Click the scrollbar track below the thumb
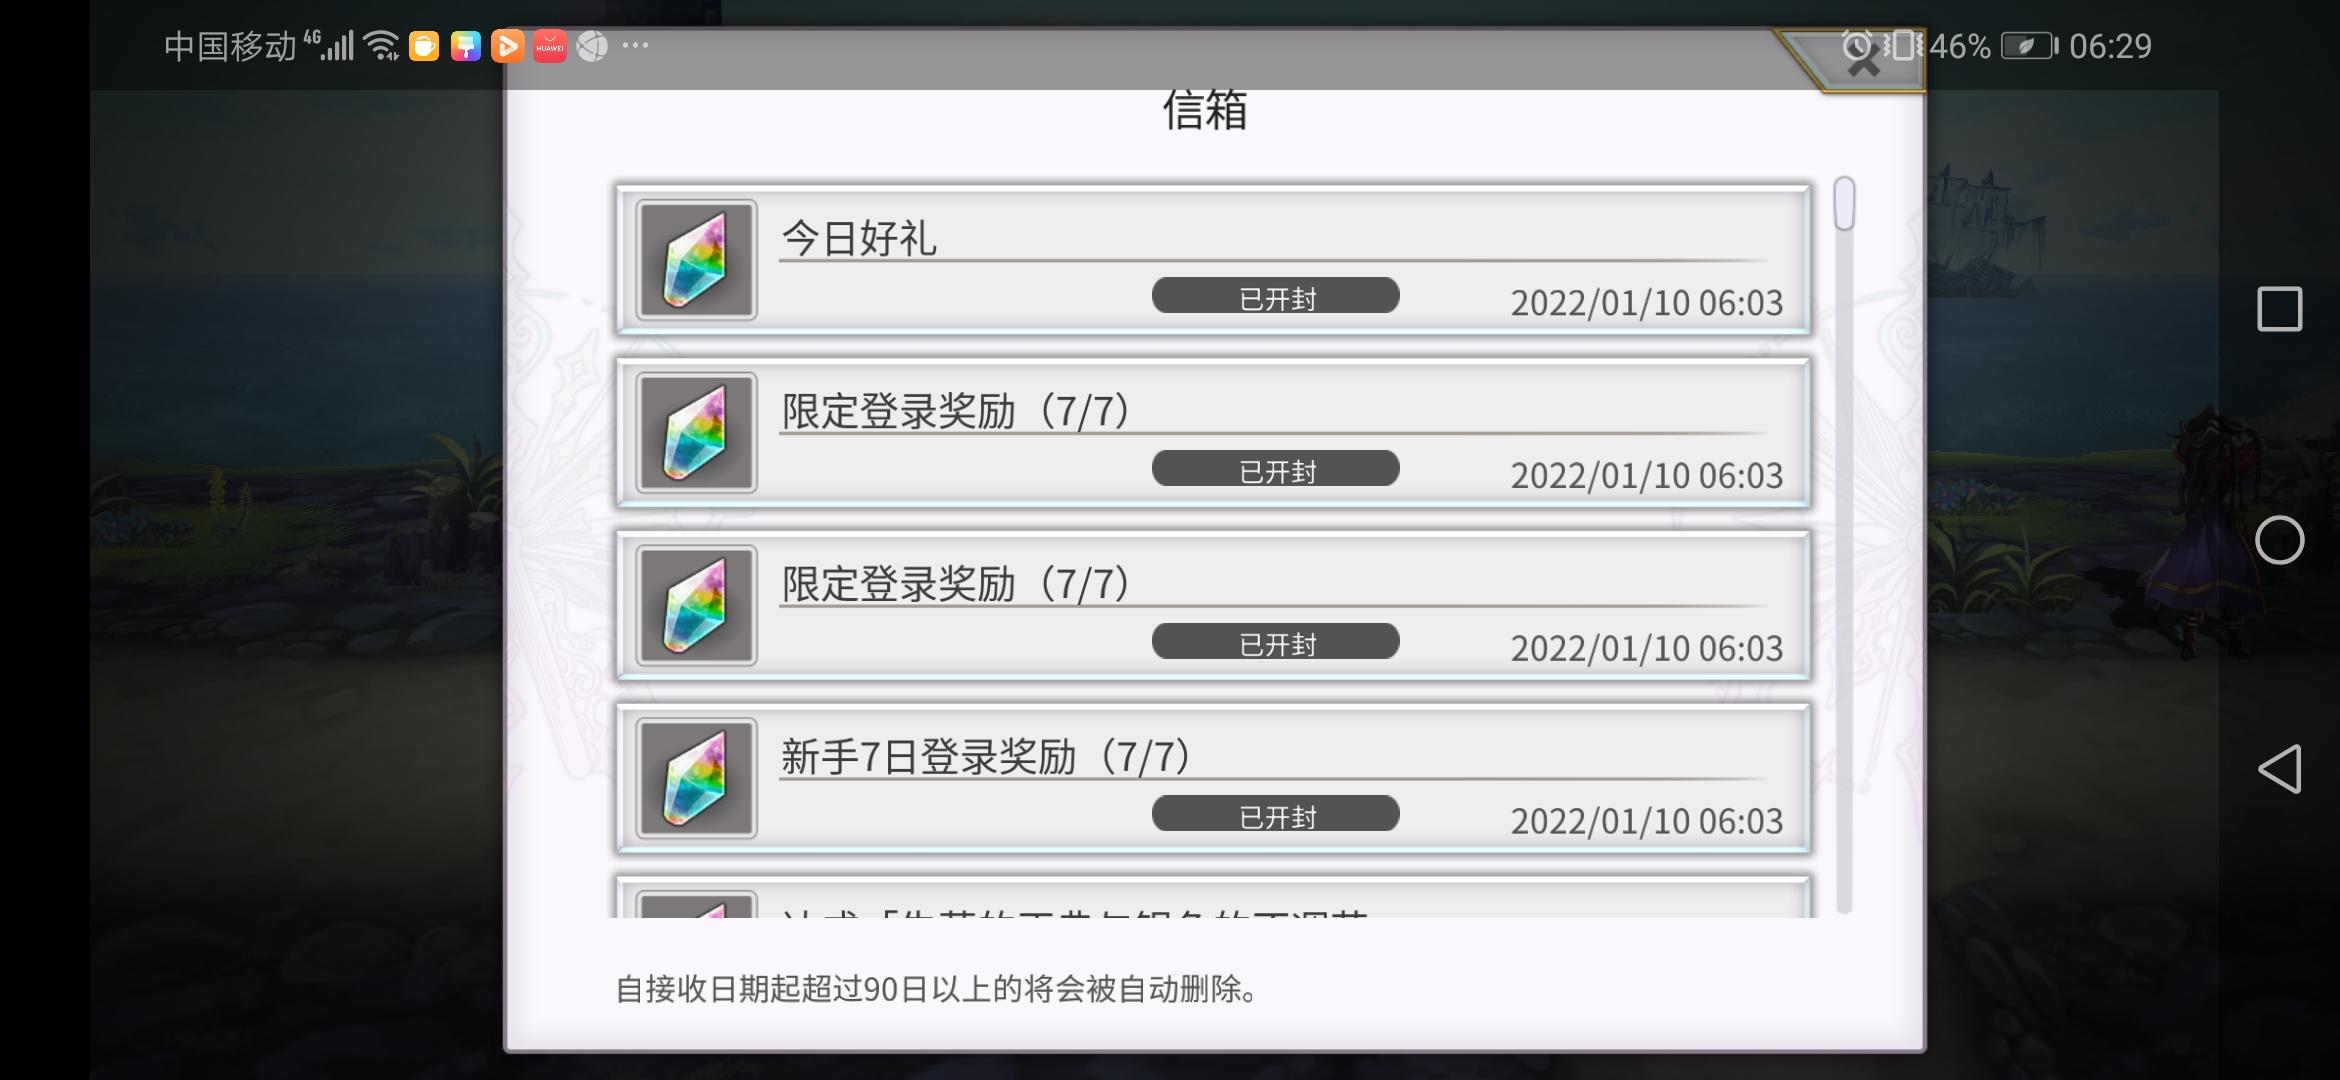This screenshot has height=1080, width=2340. click(1844, 570)
